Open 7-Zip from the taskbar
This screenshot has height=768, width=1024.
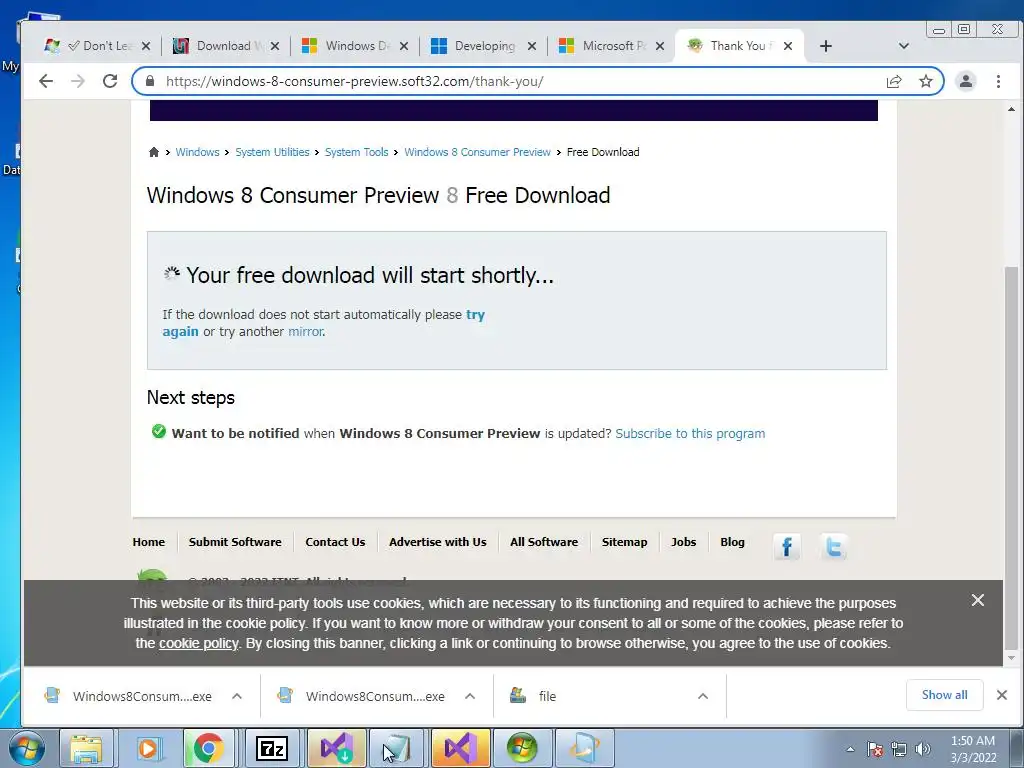[271, 748]
